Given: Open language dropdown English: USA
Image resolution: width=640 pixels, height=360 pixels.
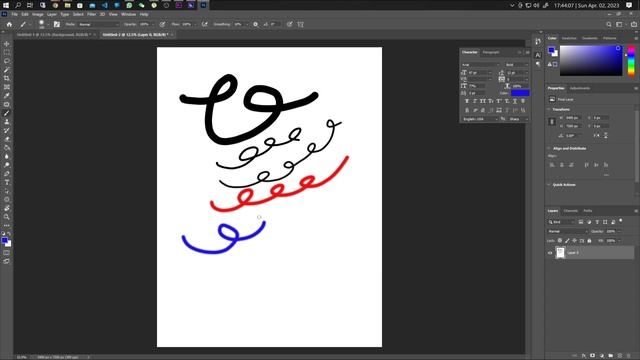Looking at the screenshot, I should [x=480, y=119].
